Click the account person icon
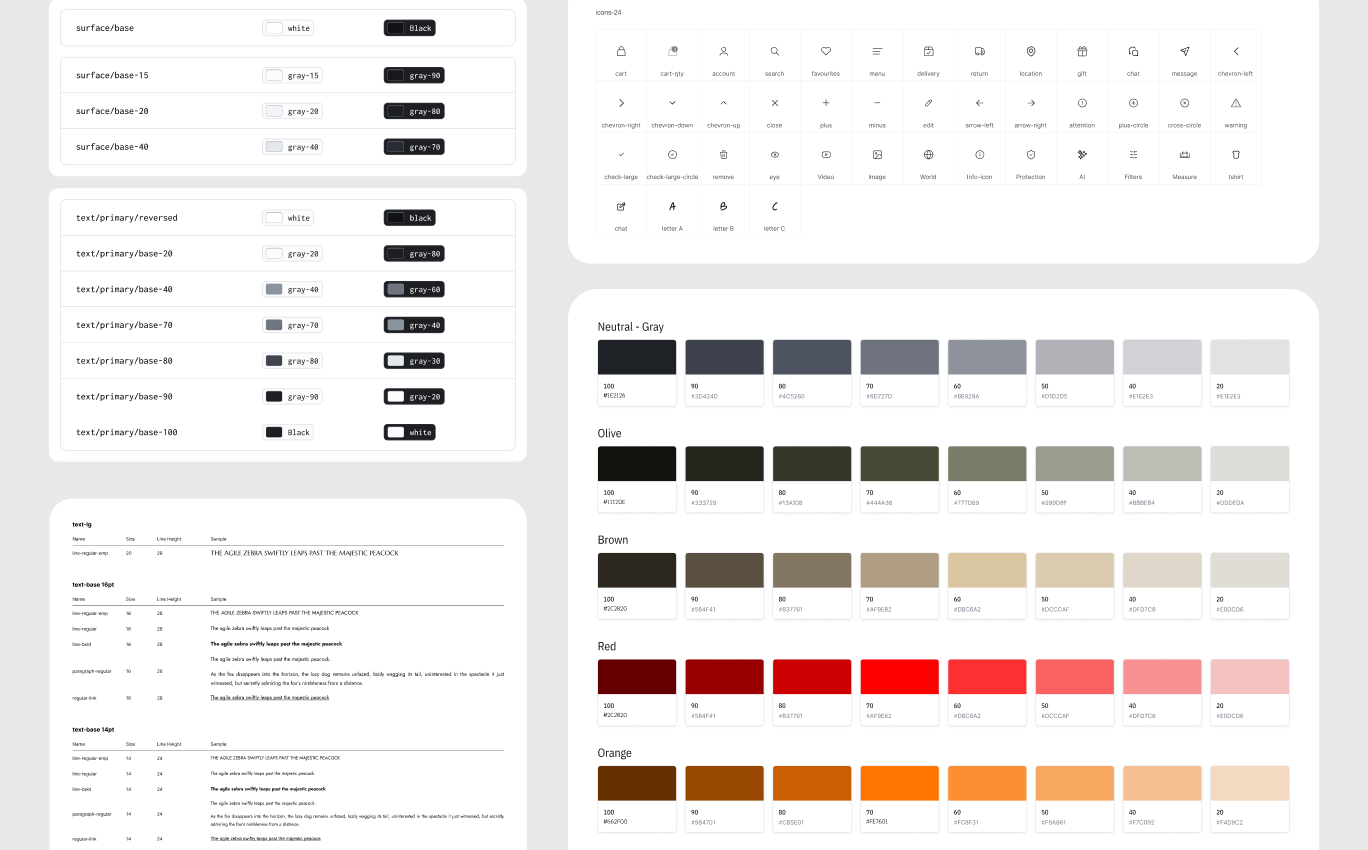Screen dimensions: 1368x850 [x=724, y=51]
